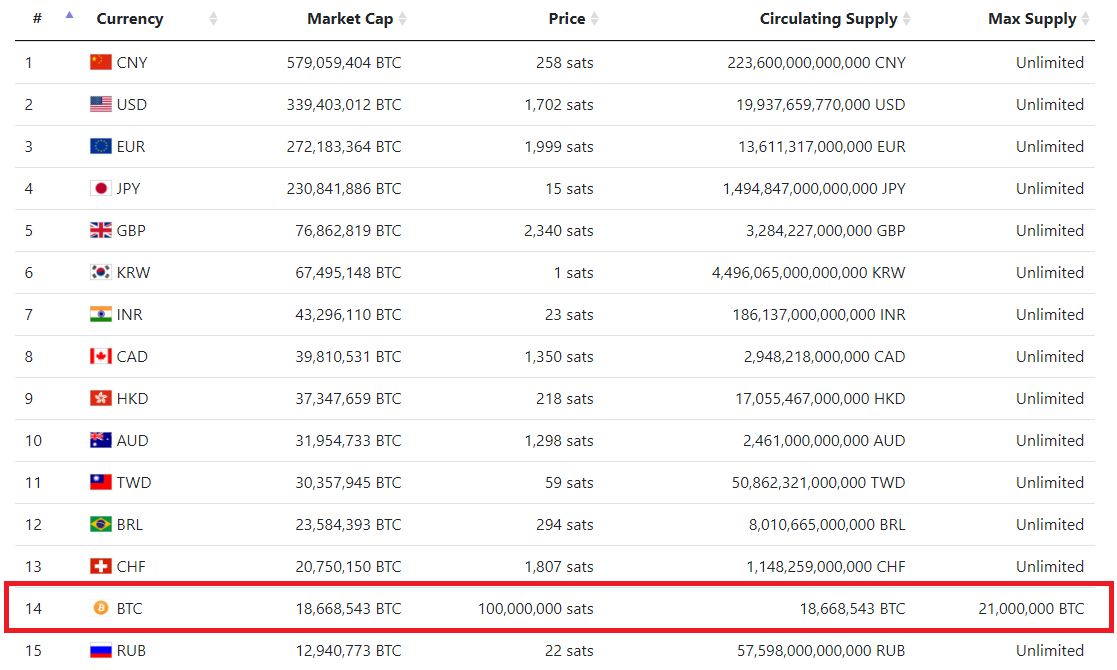Select supply 4,496,065,000,000,000 KRW
Image resolution: width=1117 pixels, height=670 pixels.
[809, 273]
